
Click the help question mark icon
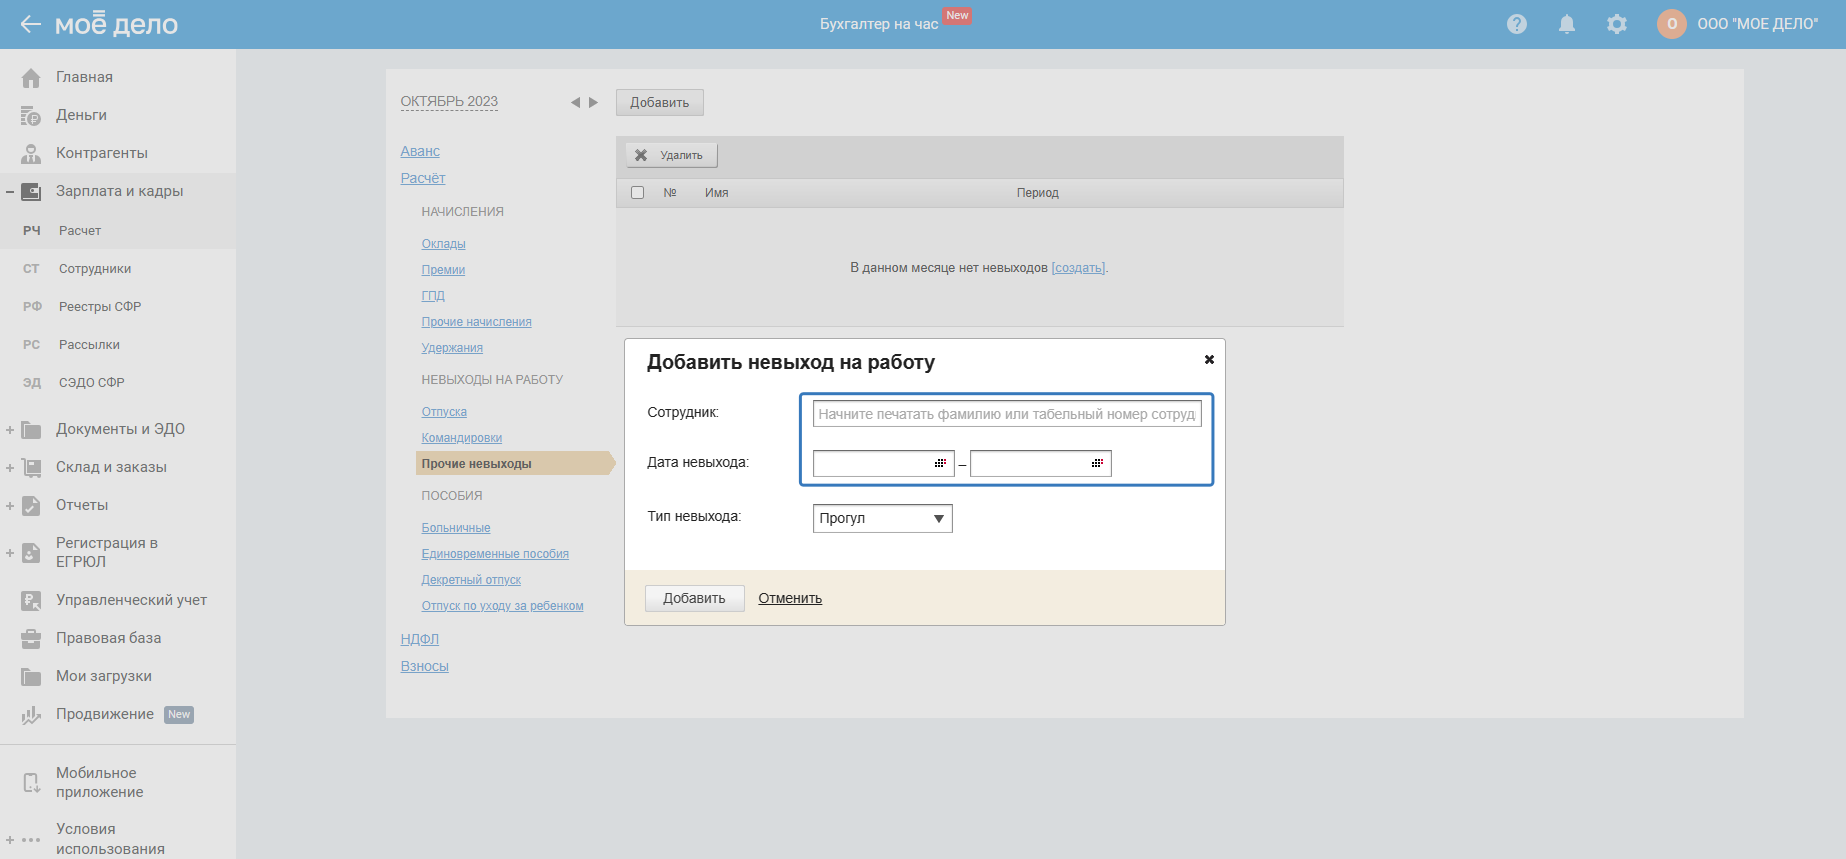click(1516, 24)
